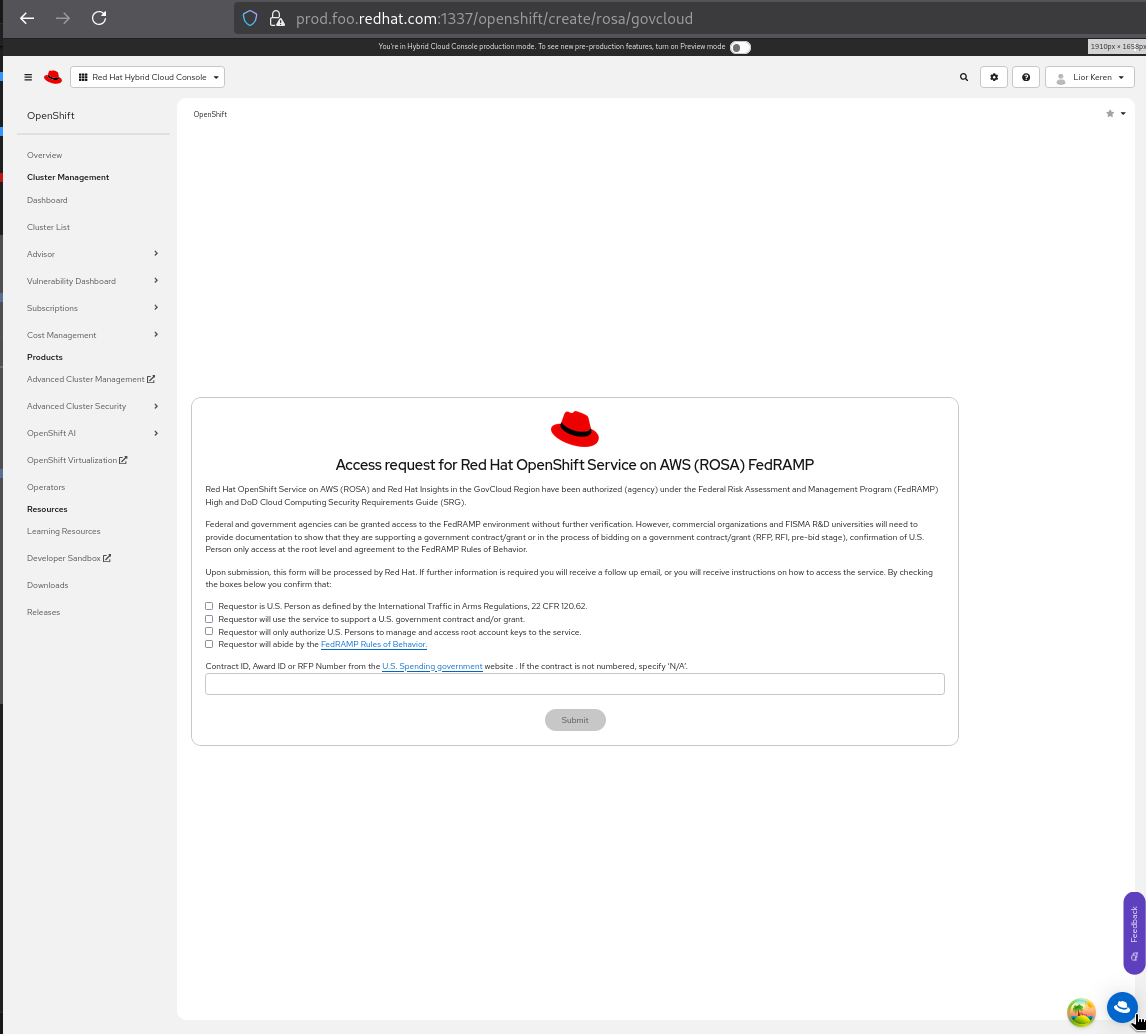1146x1034 pixels.
Task: Open the help question mark icon
Action: (1026, 77)
